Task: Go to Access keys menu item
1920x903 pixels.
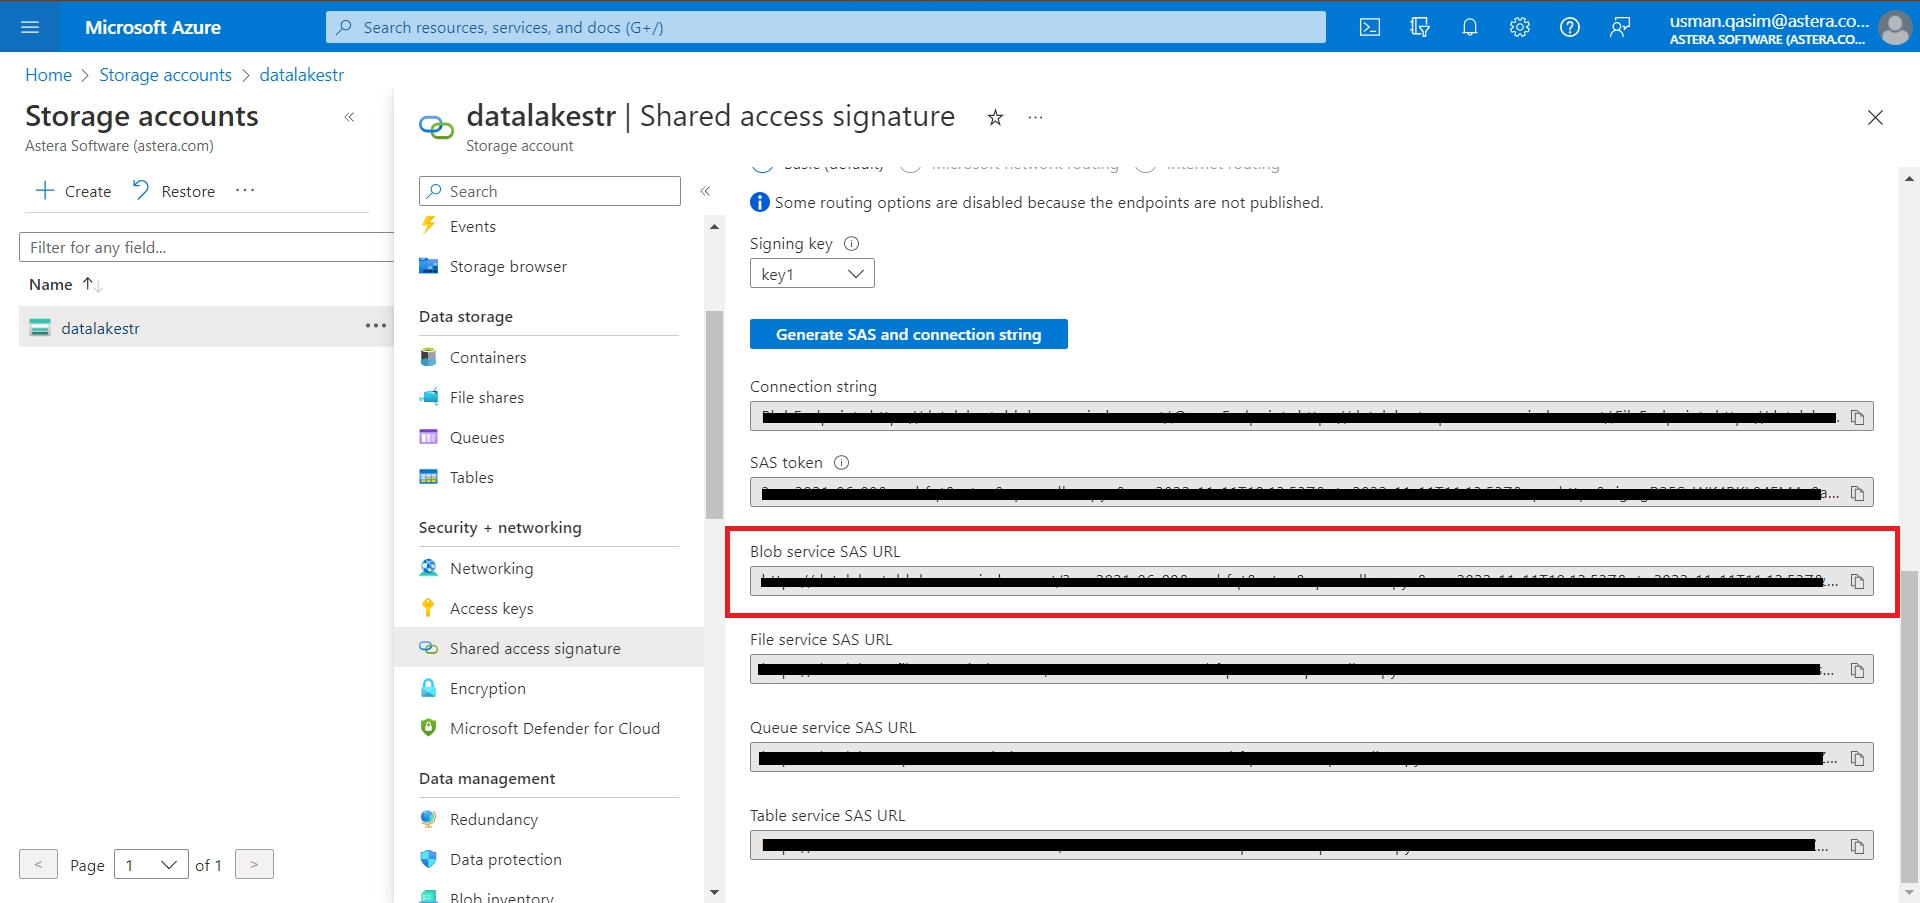Action: (x=491, y=609)
